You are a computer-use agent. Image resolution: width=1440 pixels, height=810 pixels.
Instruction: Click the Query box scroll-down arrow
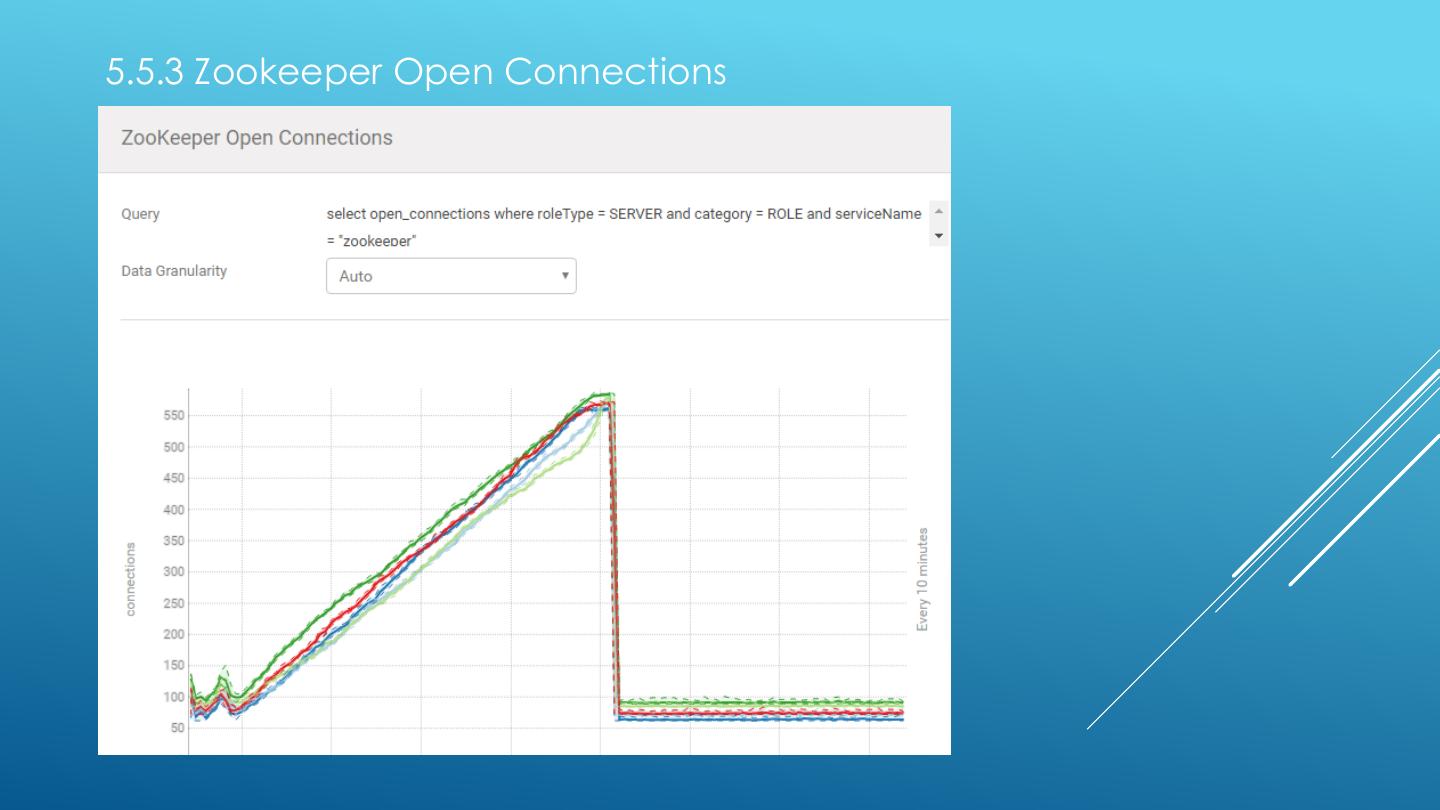point(938,236)
